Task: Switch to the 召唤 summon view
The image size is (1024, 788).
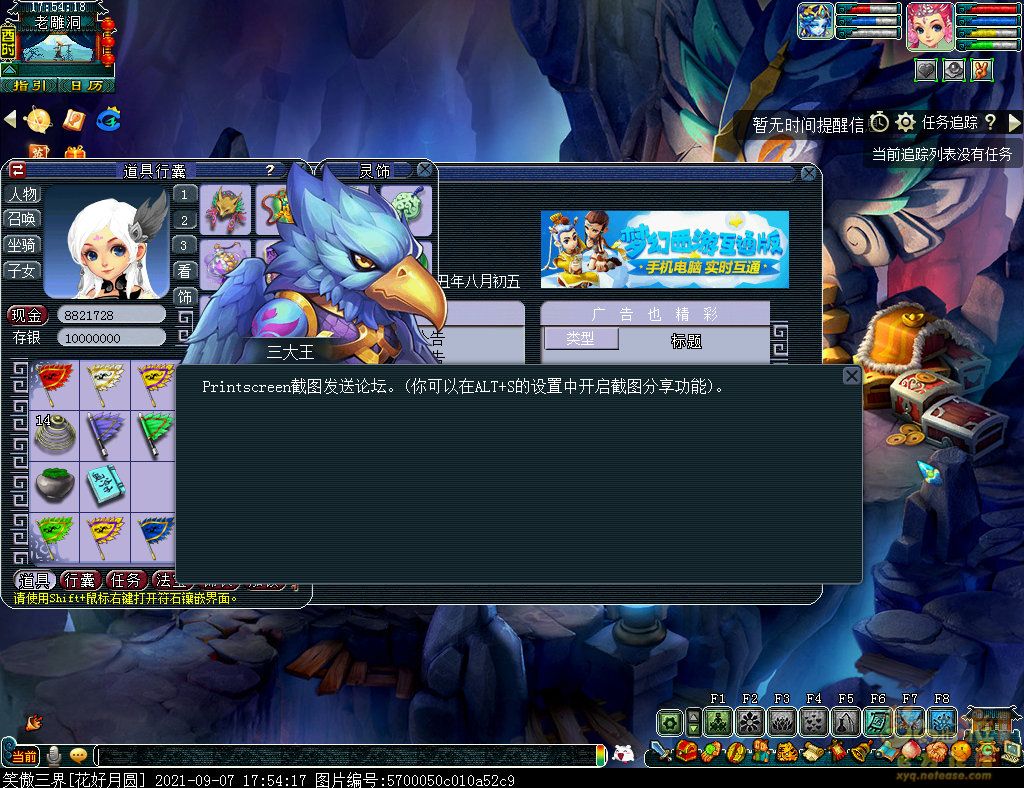Action: click(23, 219)
